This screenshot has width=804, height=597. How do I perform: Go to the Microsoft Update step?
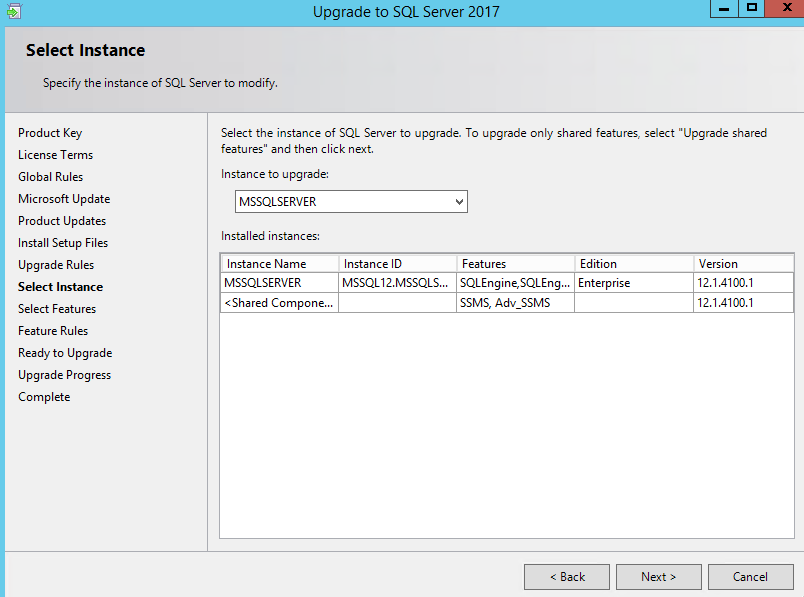(x=64, y=199)
